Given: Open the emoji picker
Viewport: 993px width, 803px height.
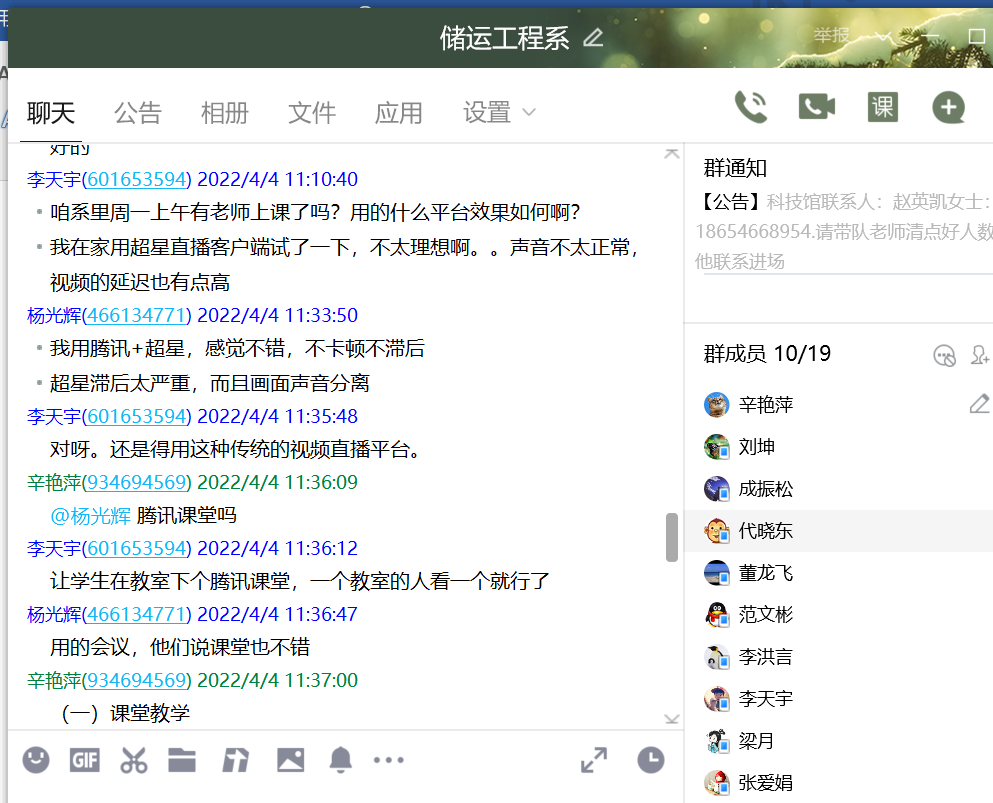Looking at the screenshot, I should point(36,760).
